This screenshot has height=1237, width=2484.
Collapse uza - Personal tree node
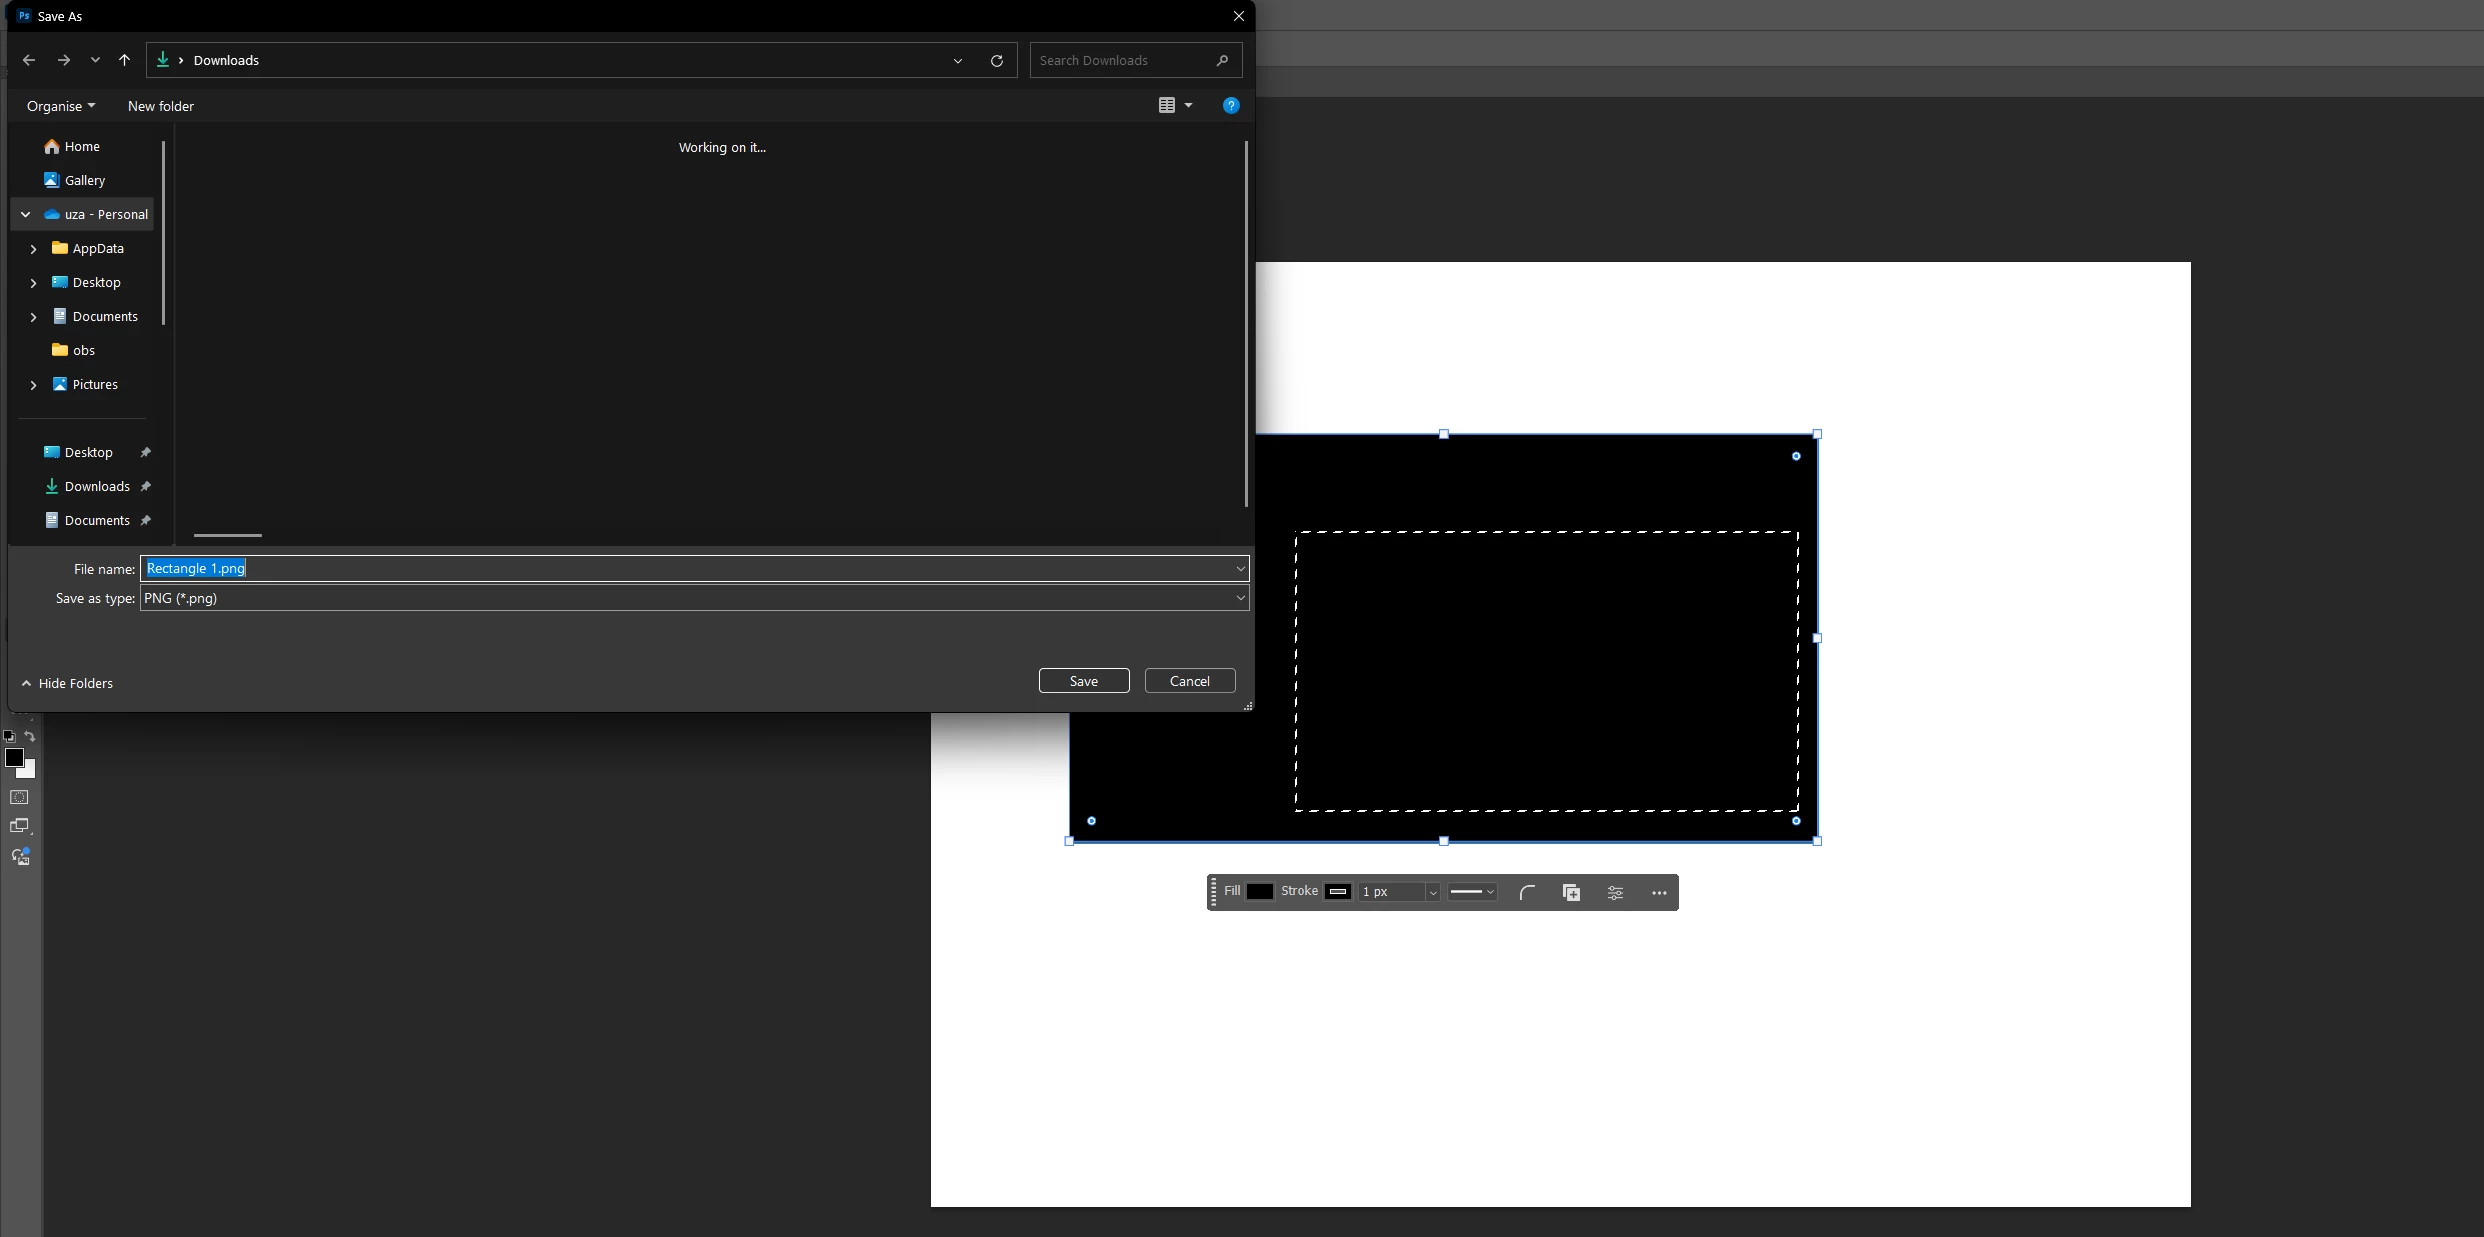point(26,214)
